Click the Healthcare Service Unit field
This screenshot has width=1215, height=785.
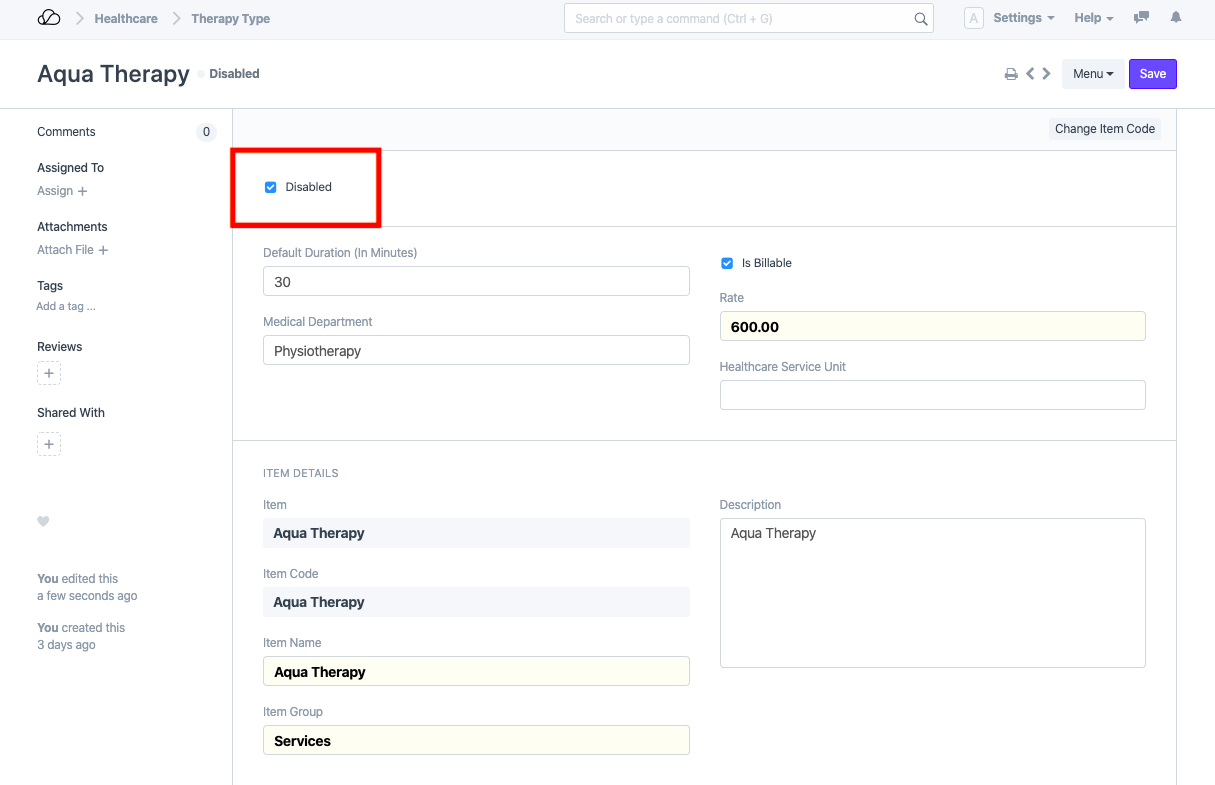click(932, 395)
